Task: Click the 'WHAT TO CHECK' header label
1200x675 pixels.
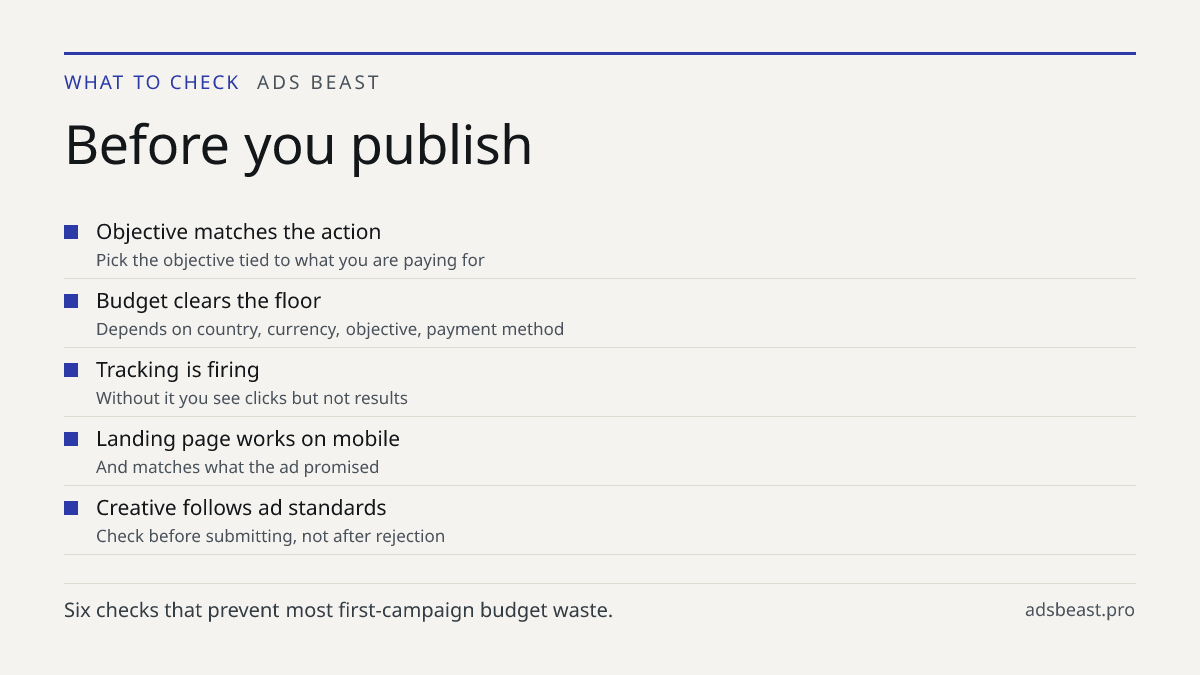Action: tap(152, 83)
